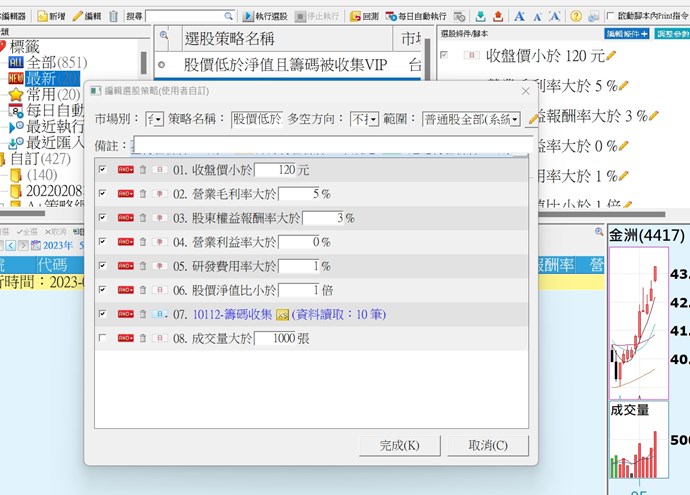Click the script icon beside 籌碼收集 condition
This screenshot has height=495, width=690.
click(x=282, y=315)
